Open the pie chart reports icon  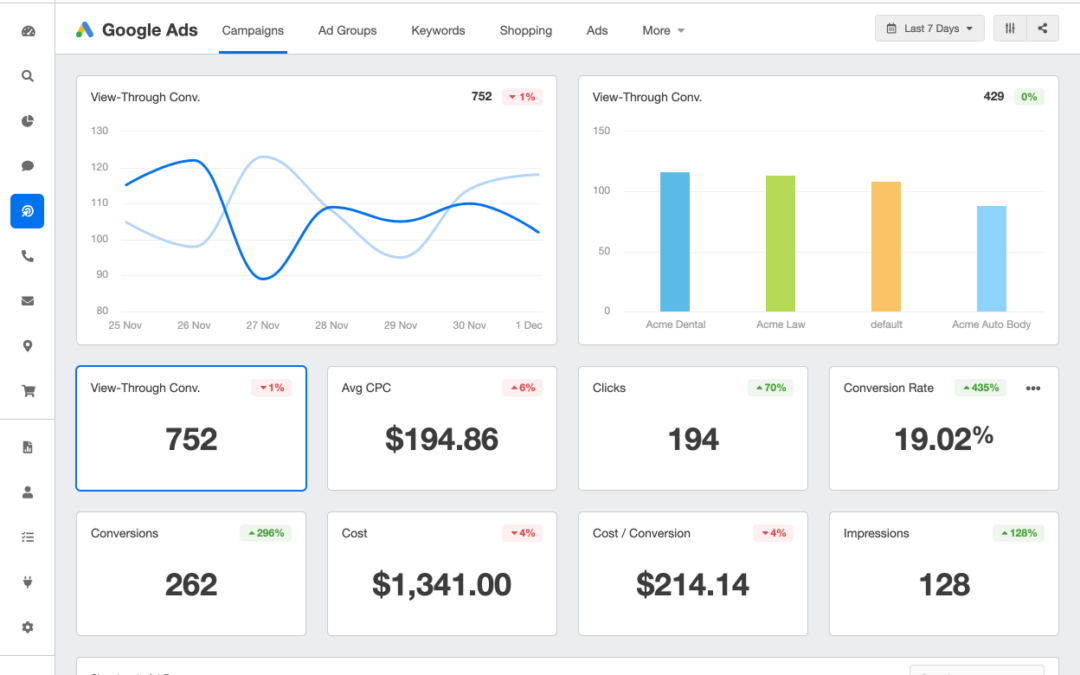coord(27,121)
